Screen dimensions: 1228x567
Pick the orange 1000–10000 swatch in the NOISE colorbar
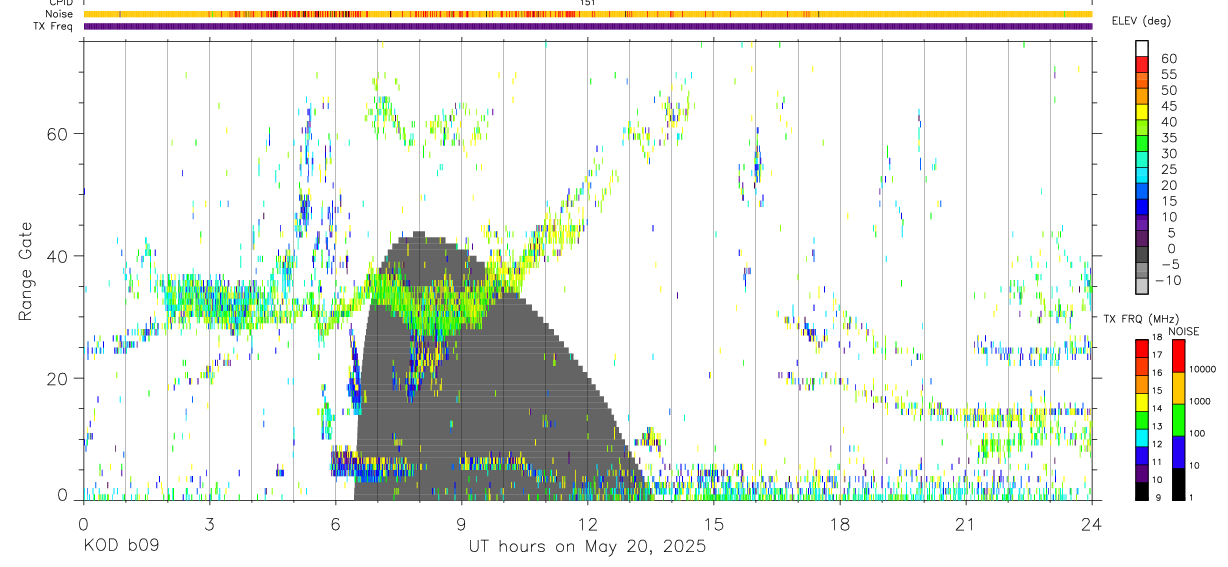point(1178,388)
